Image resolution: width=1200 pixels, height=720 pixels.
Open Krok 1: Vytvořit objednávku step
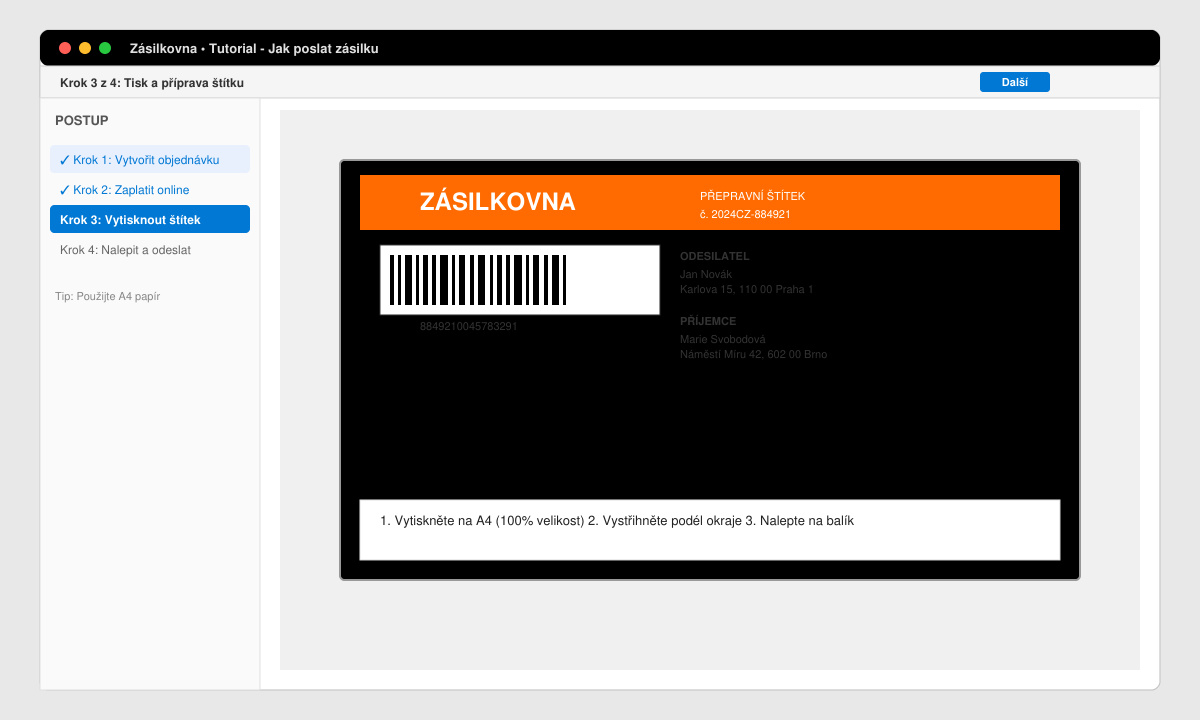[150, 159]
